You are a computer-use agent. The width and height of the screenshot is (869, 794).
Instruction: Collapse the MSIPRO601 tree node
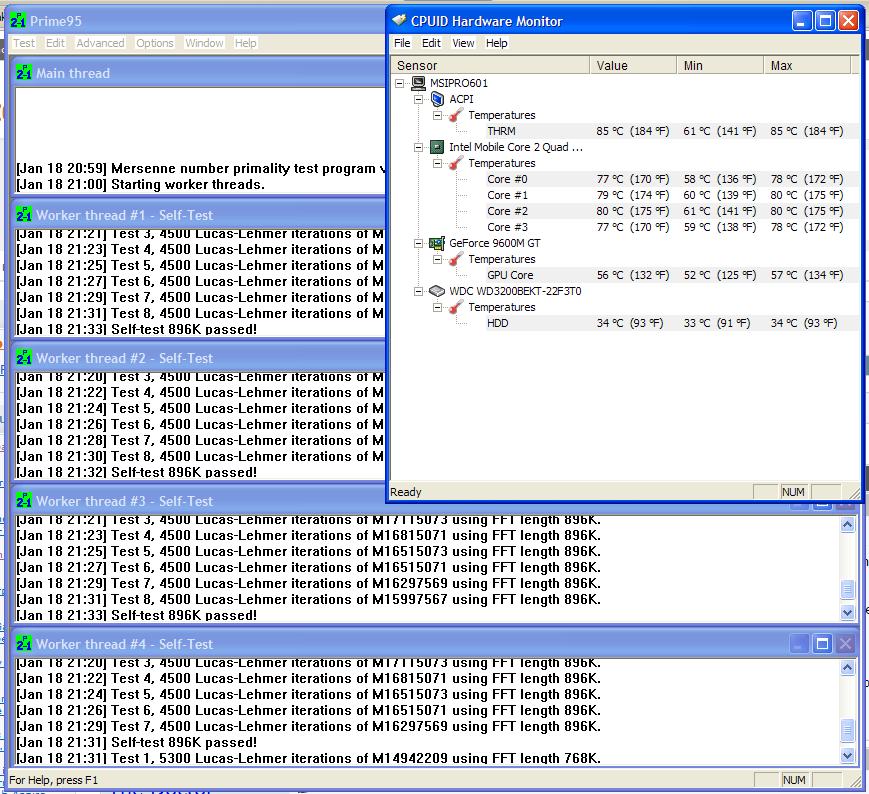(400, 84)
